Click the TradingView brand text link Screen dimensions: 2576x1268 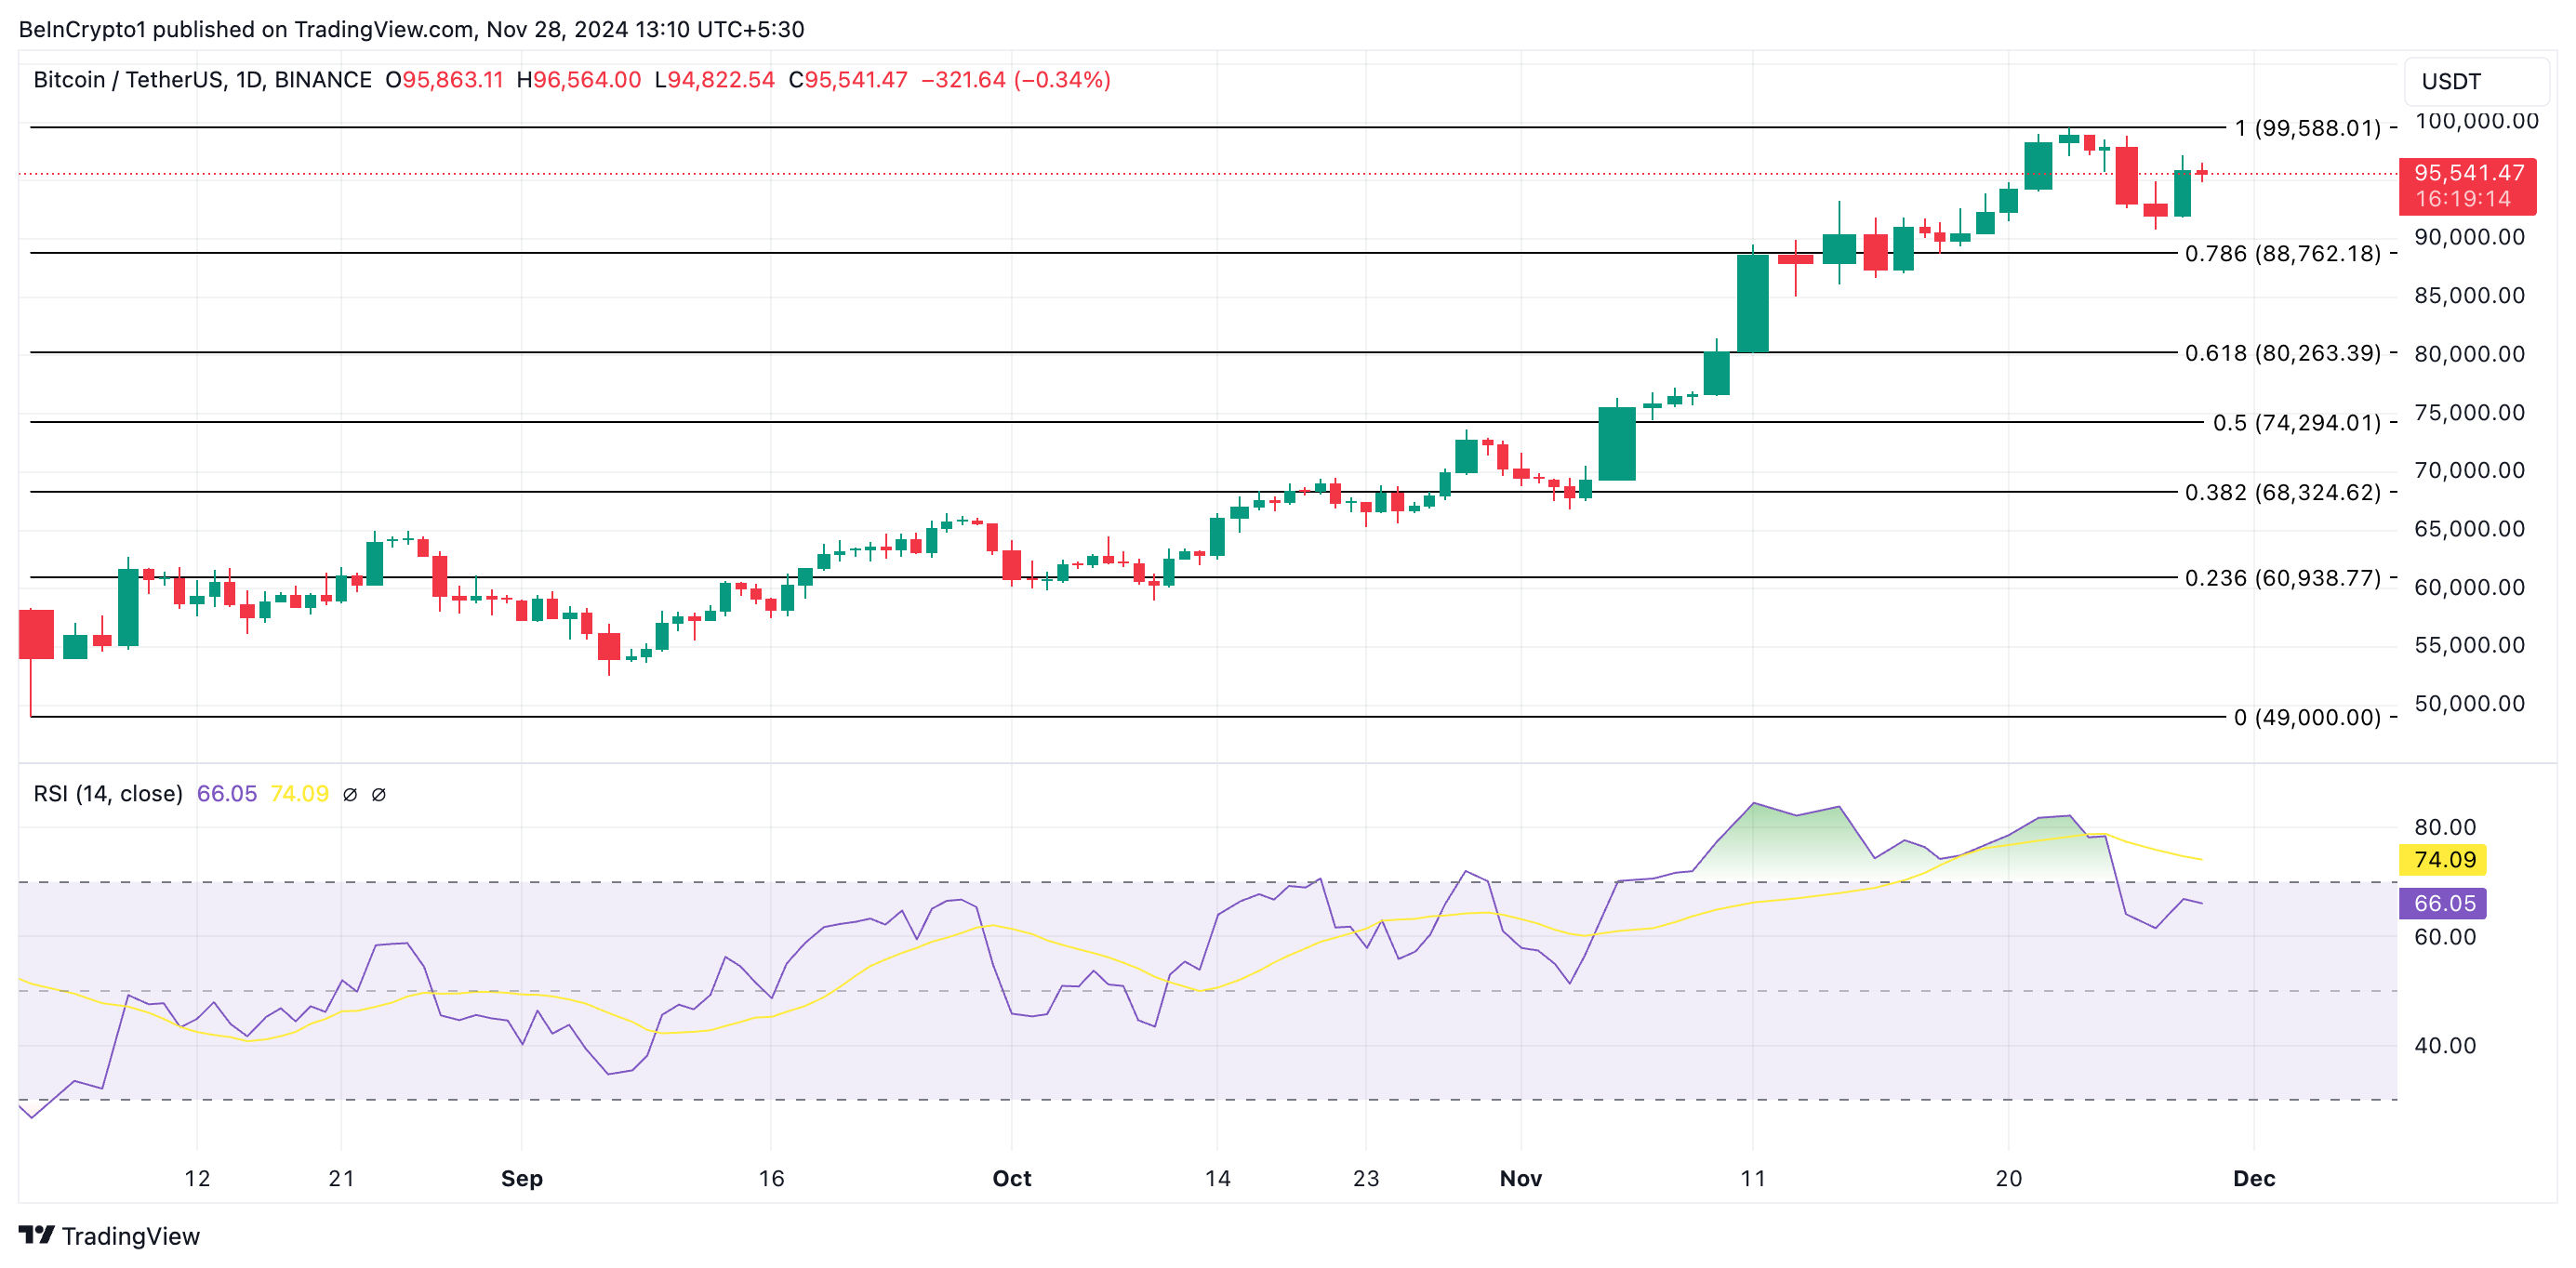(131, 1236)
